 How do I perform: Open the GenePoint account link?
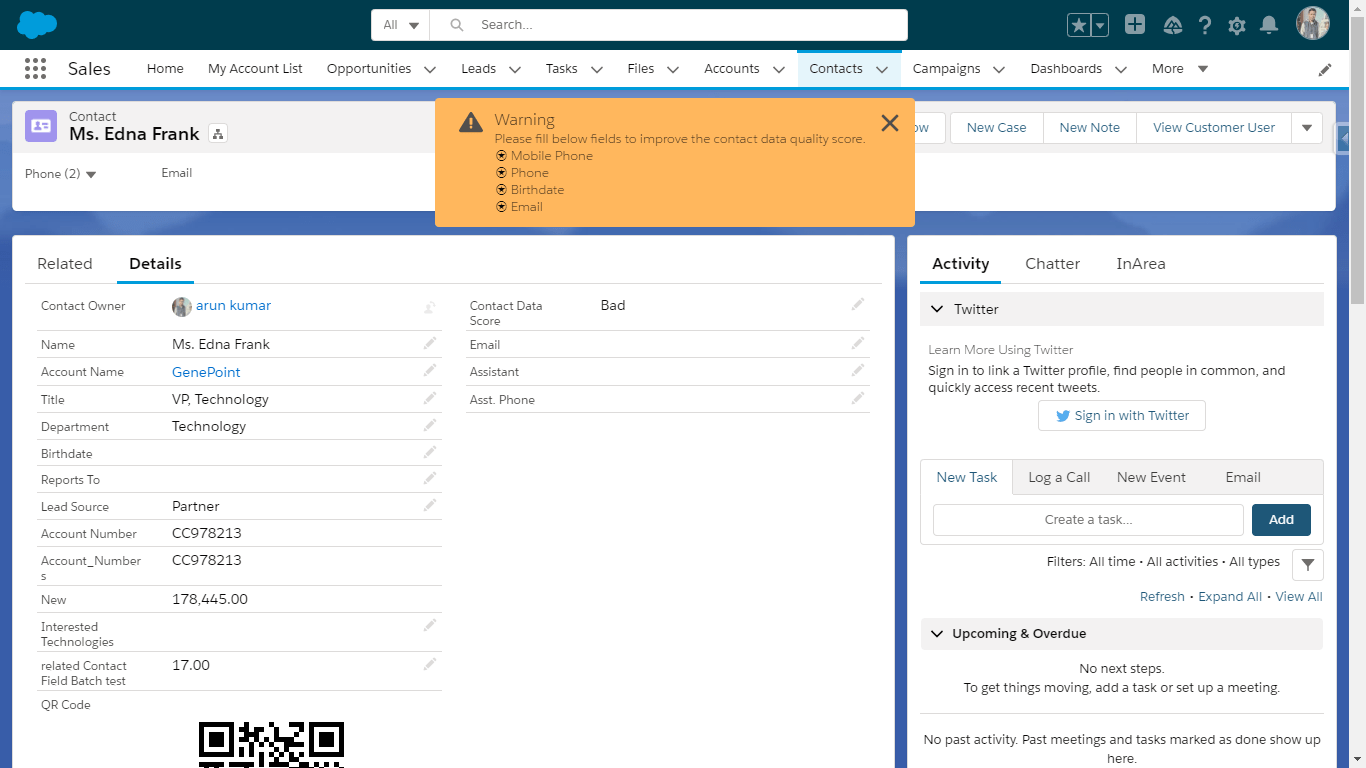point(206,372)
